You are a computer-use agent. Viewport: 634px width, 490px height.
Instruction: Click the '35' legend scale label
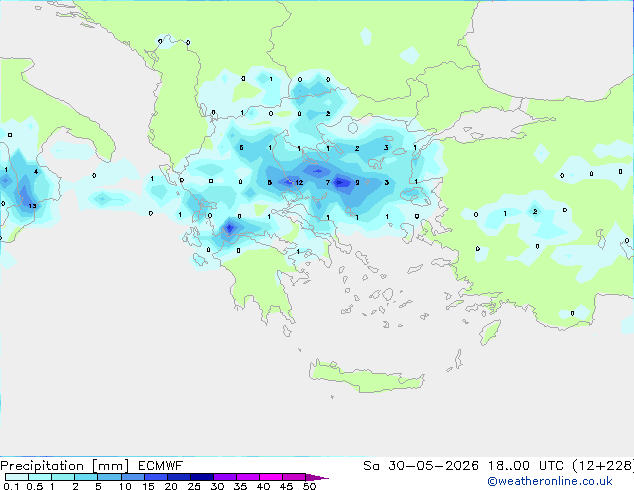tap(240, 486)
